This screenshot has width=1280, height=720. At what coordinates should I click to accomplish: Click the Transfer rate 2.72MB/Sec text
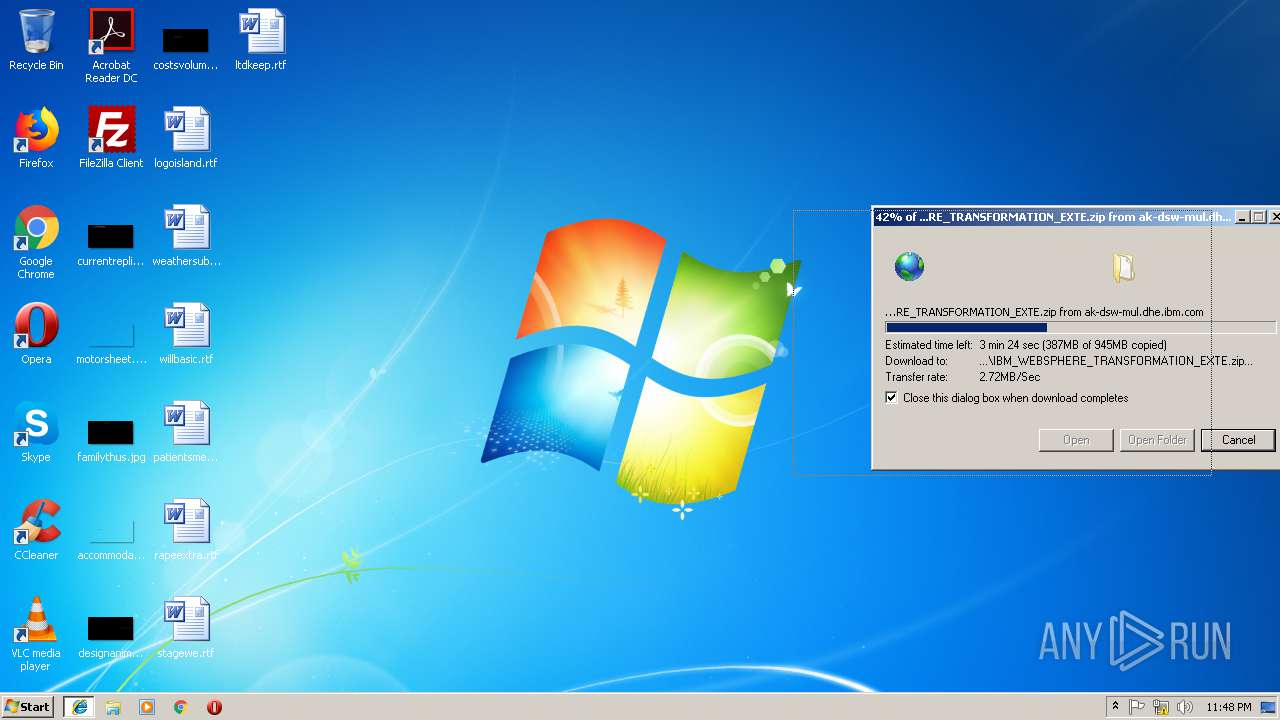[962, 377]
